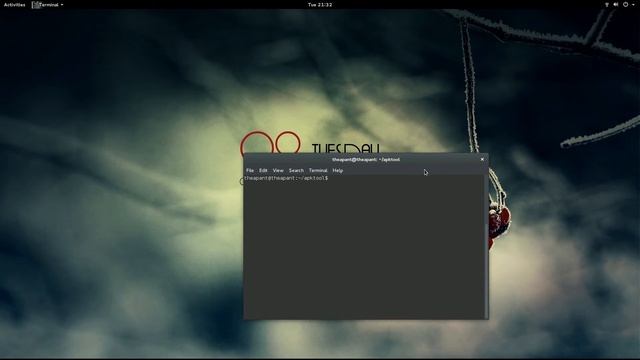Open the Search menu in terminal
Viewport: 640px width, 360px height.
pos(296,171)
